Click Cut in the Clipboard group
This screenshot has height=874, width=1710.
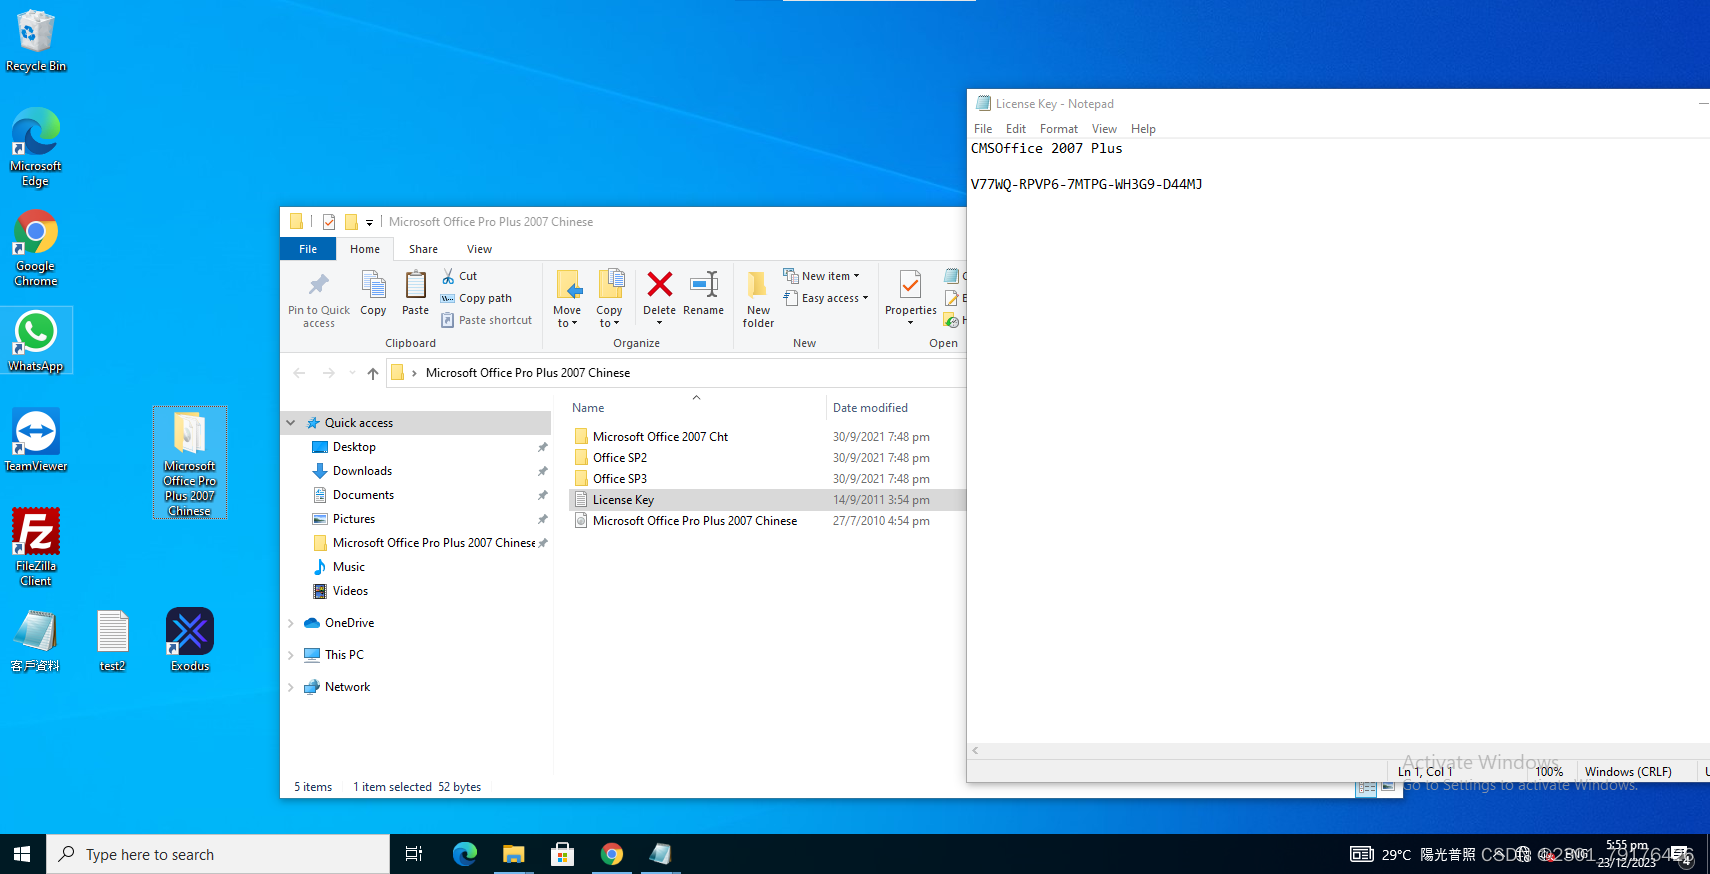point(460,276)
